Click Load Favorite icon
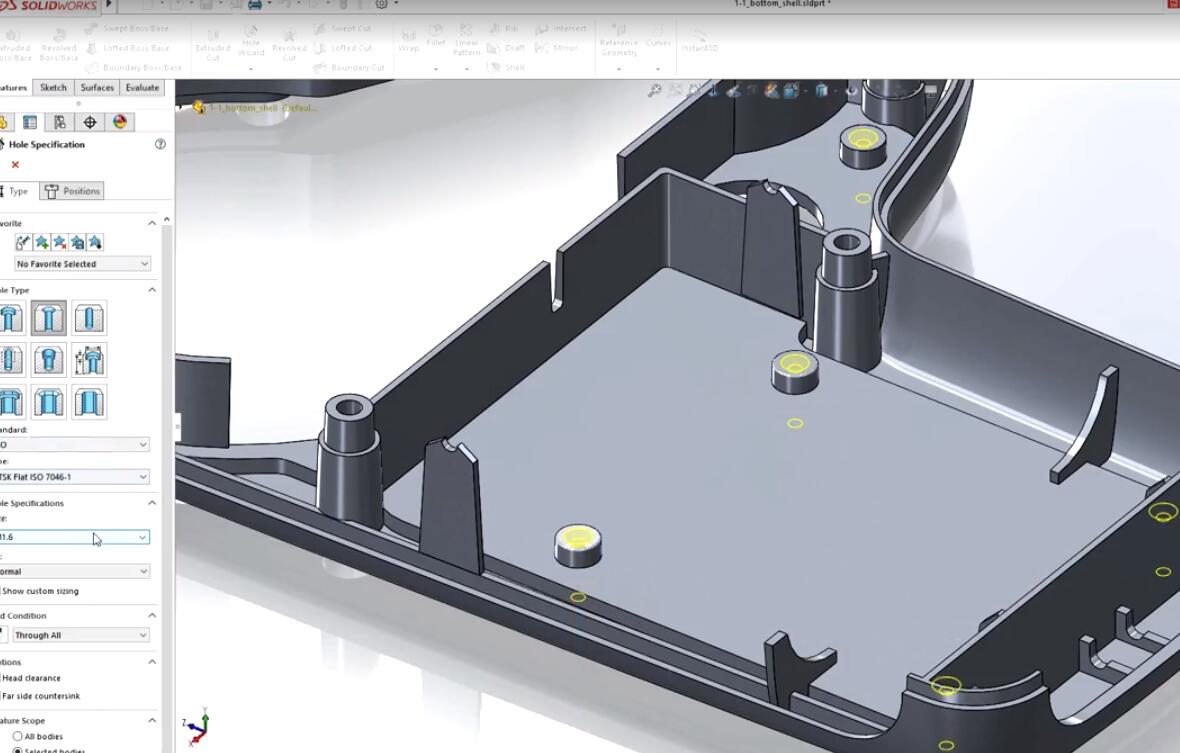This screenshot has height=753, width=1180. [96, 242]
